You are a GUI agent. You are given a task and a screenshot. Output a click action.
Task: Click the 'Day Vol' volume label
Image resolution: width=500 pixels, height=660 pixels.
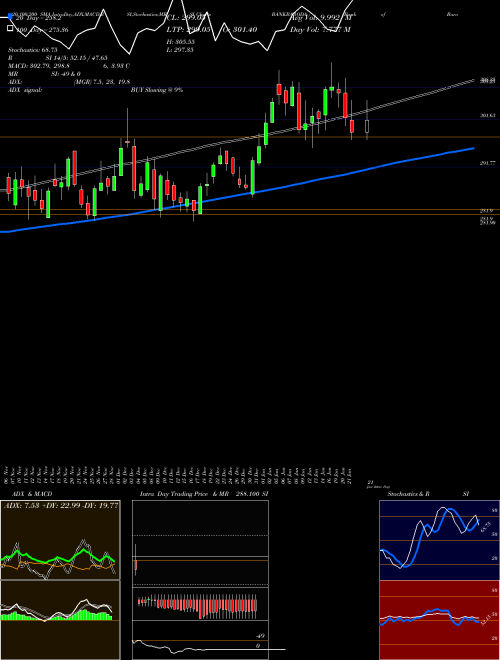click(320, 30)
